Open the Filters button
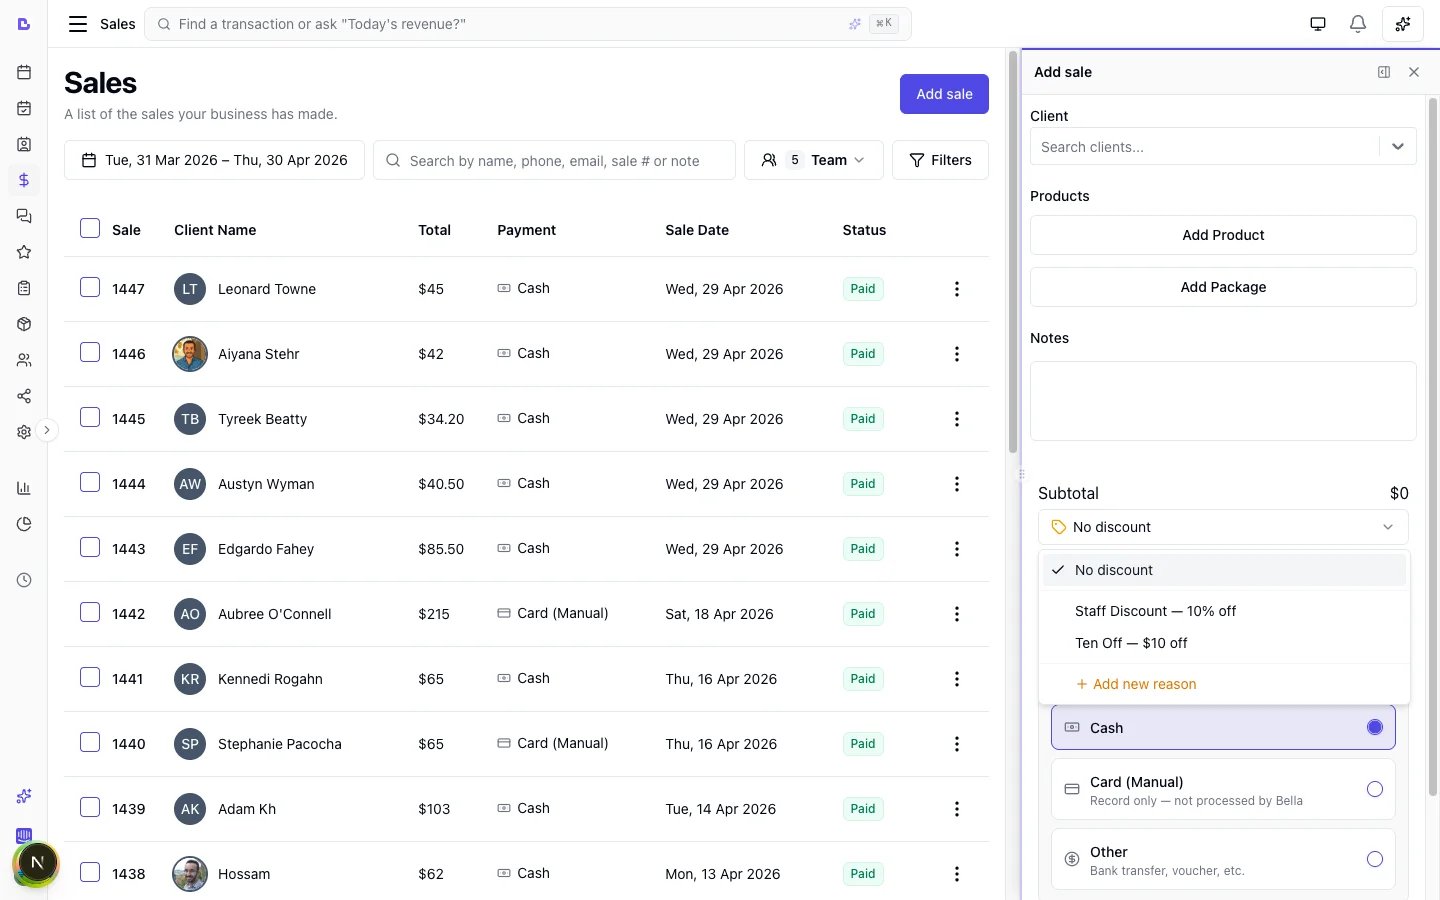Screen dimensions: 1440x900 (x=940, y=160)
